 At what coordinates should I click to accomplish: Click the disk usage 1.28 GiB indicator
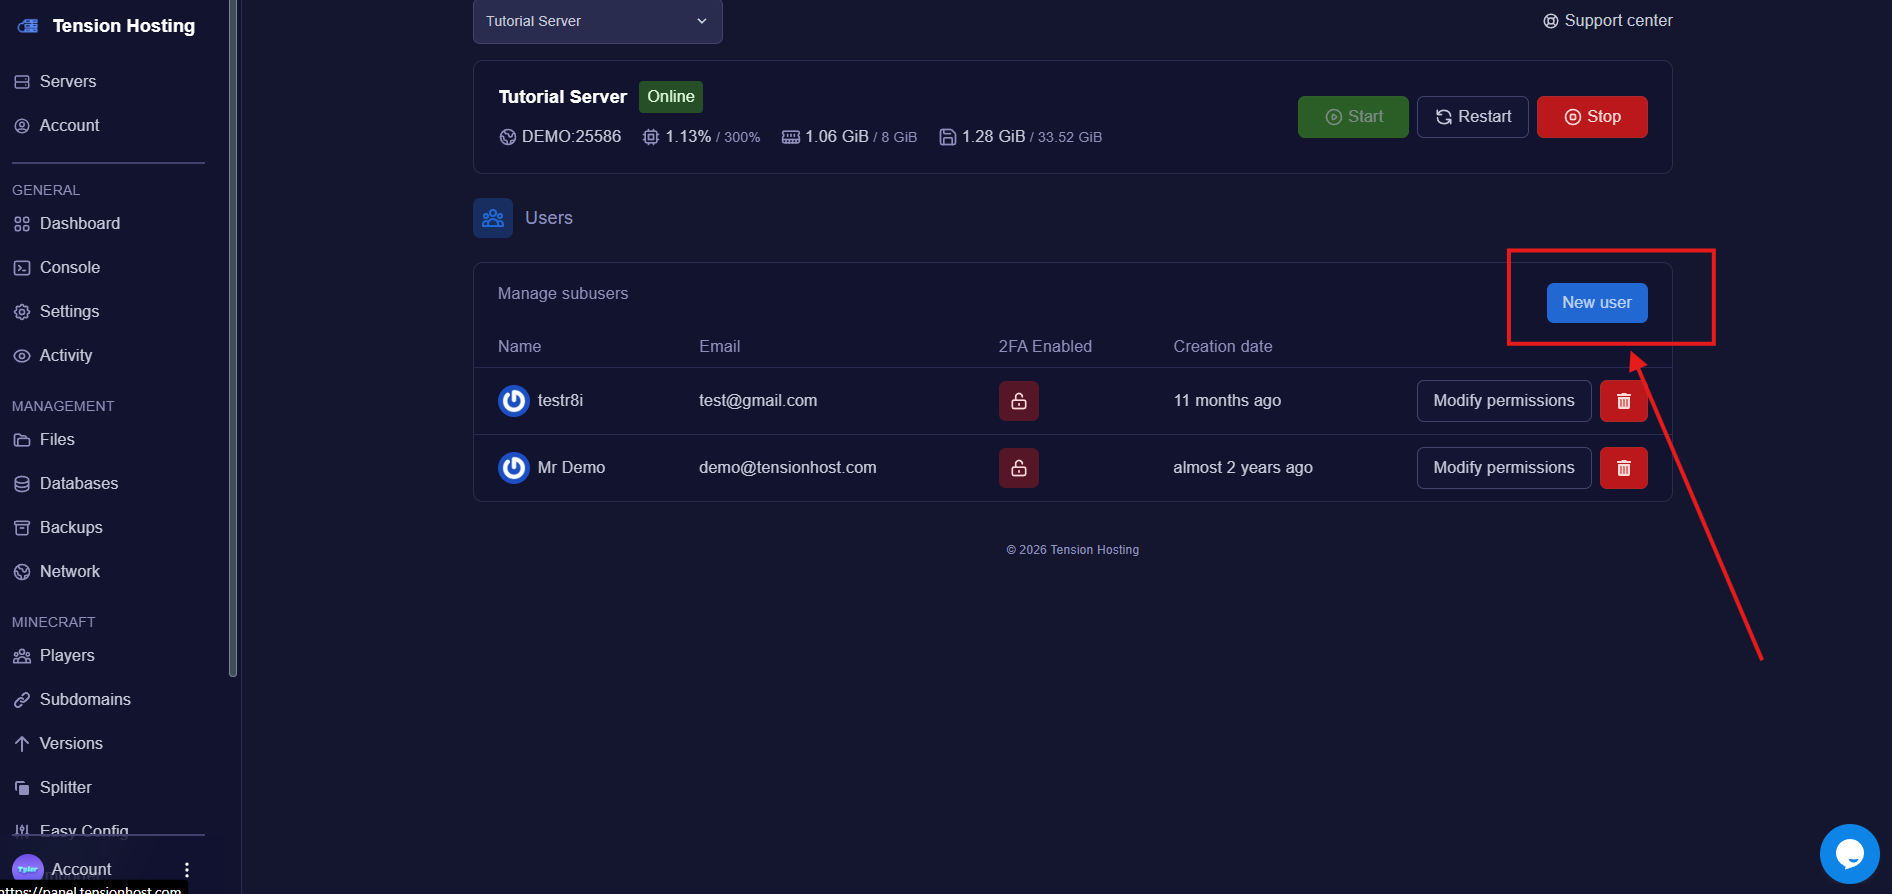pyautogui.click(x=1020, y=137)
